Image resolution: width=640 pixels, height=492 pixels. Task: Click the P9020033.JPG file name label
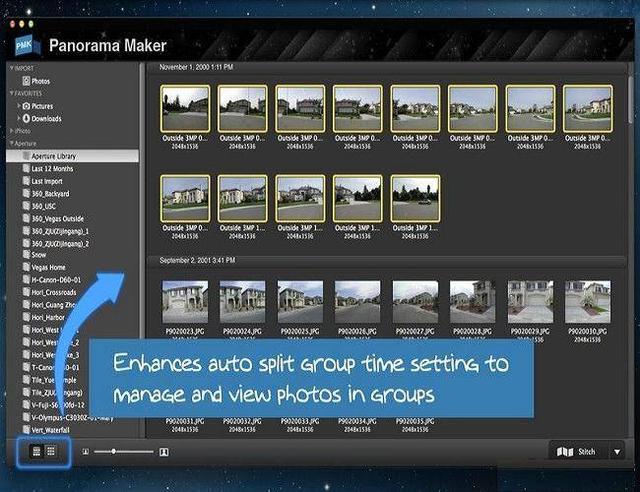pyautogui.click(x=300, y=421)
